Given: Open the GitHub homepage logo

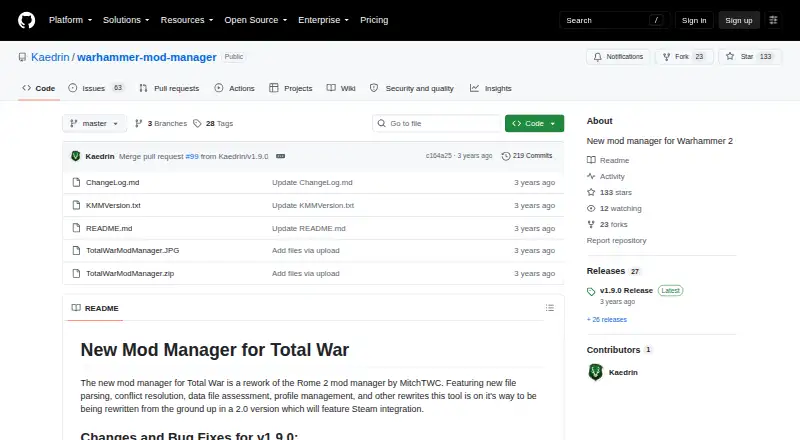Looking at the screenshot, I should [x=27, y=20].
